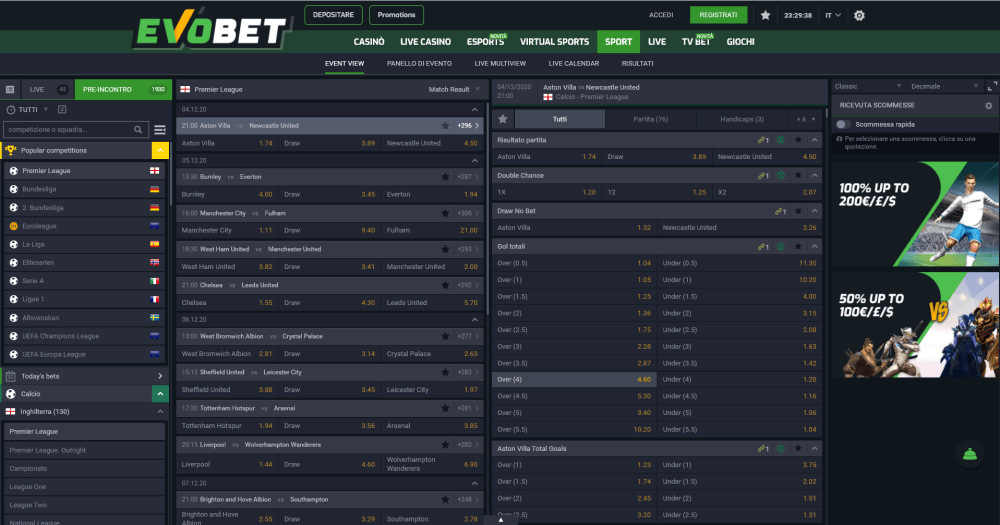Star the Chelsea vs Leeds United match

click(445, 285)
